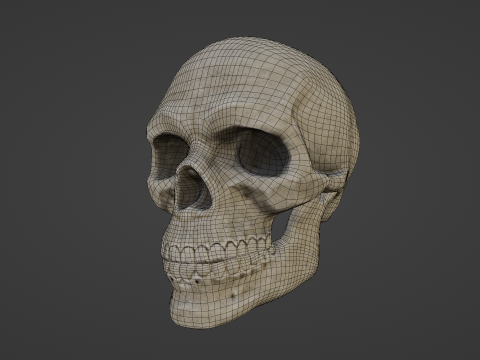This screenshot has height=360, width=480.
Task: Click the skull's larger eye socket
Action: tap(263, 153)
